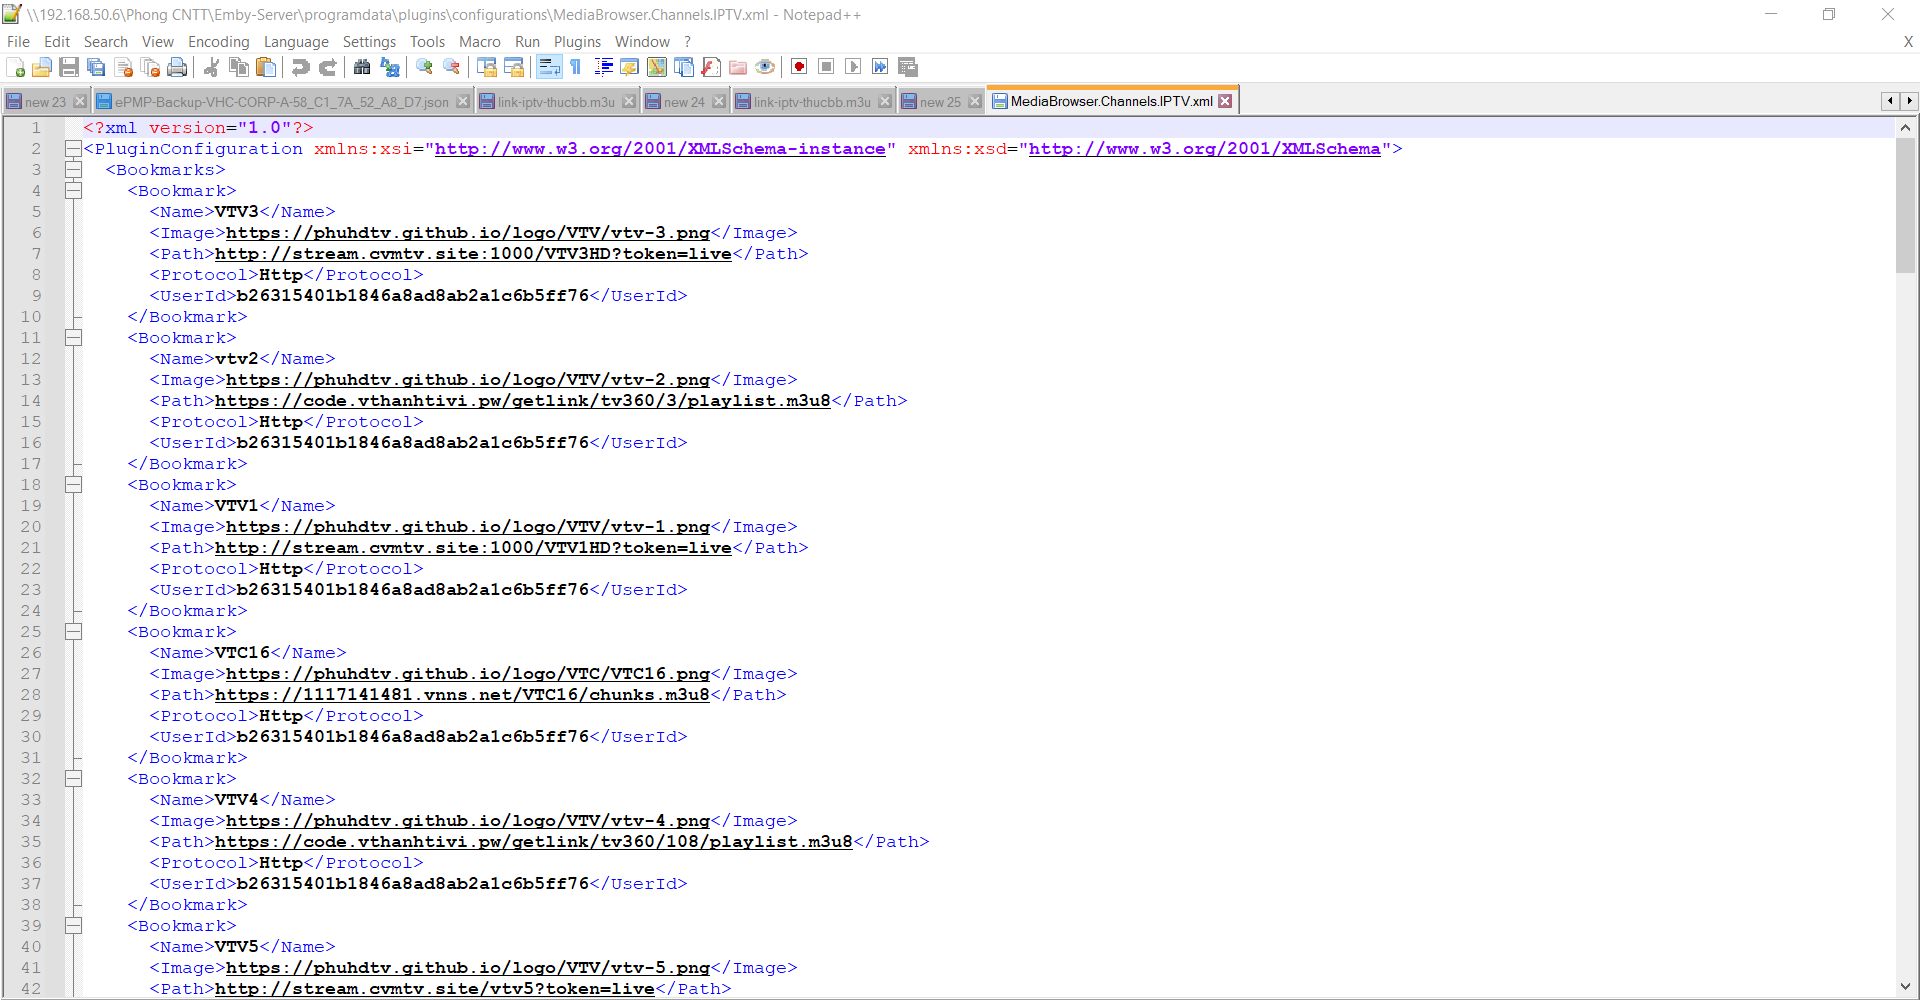Viewport: 1920px width, 1000px height.
Task: Open the Search menu
Action: pyautogui.click(x=106, y=42)
